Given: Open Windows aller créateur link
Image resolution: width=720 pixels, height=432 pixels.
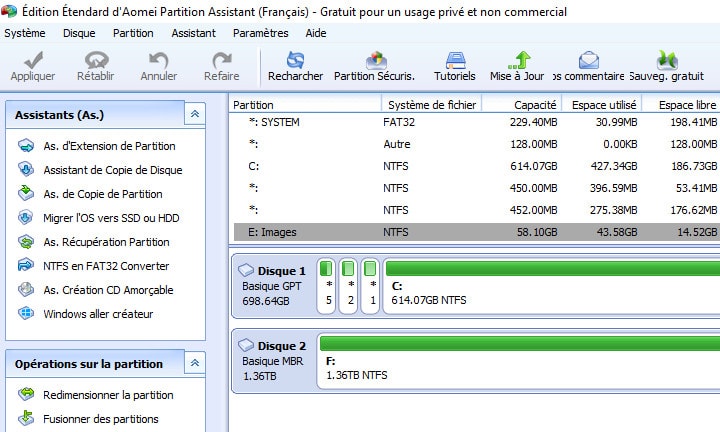Looking at the screenshot, I should (98, 314).
